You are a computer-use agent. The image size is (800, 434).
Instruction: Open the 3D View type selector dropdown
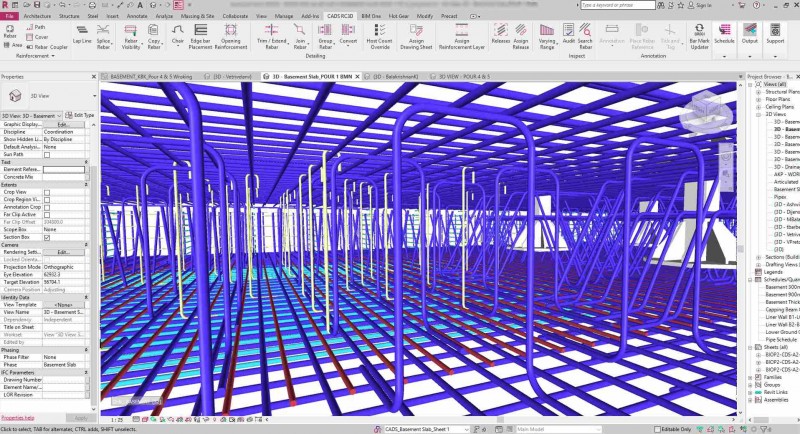pyautogui.click(x=94, y=96)
